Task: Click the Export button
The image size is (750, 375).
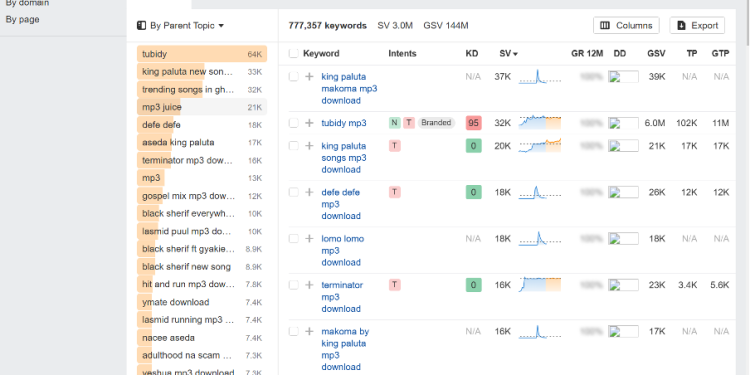Action: tap(697, 25)
